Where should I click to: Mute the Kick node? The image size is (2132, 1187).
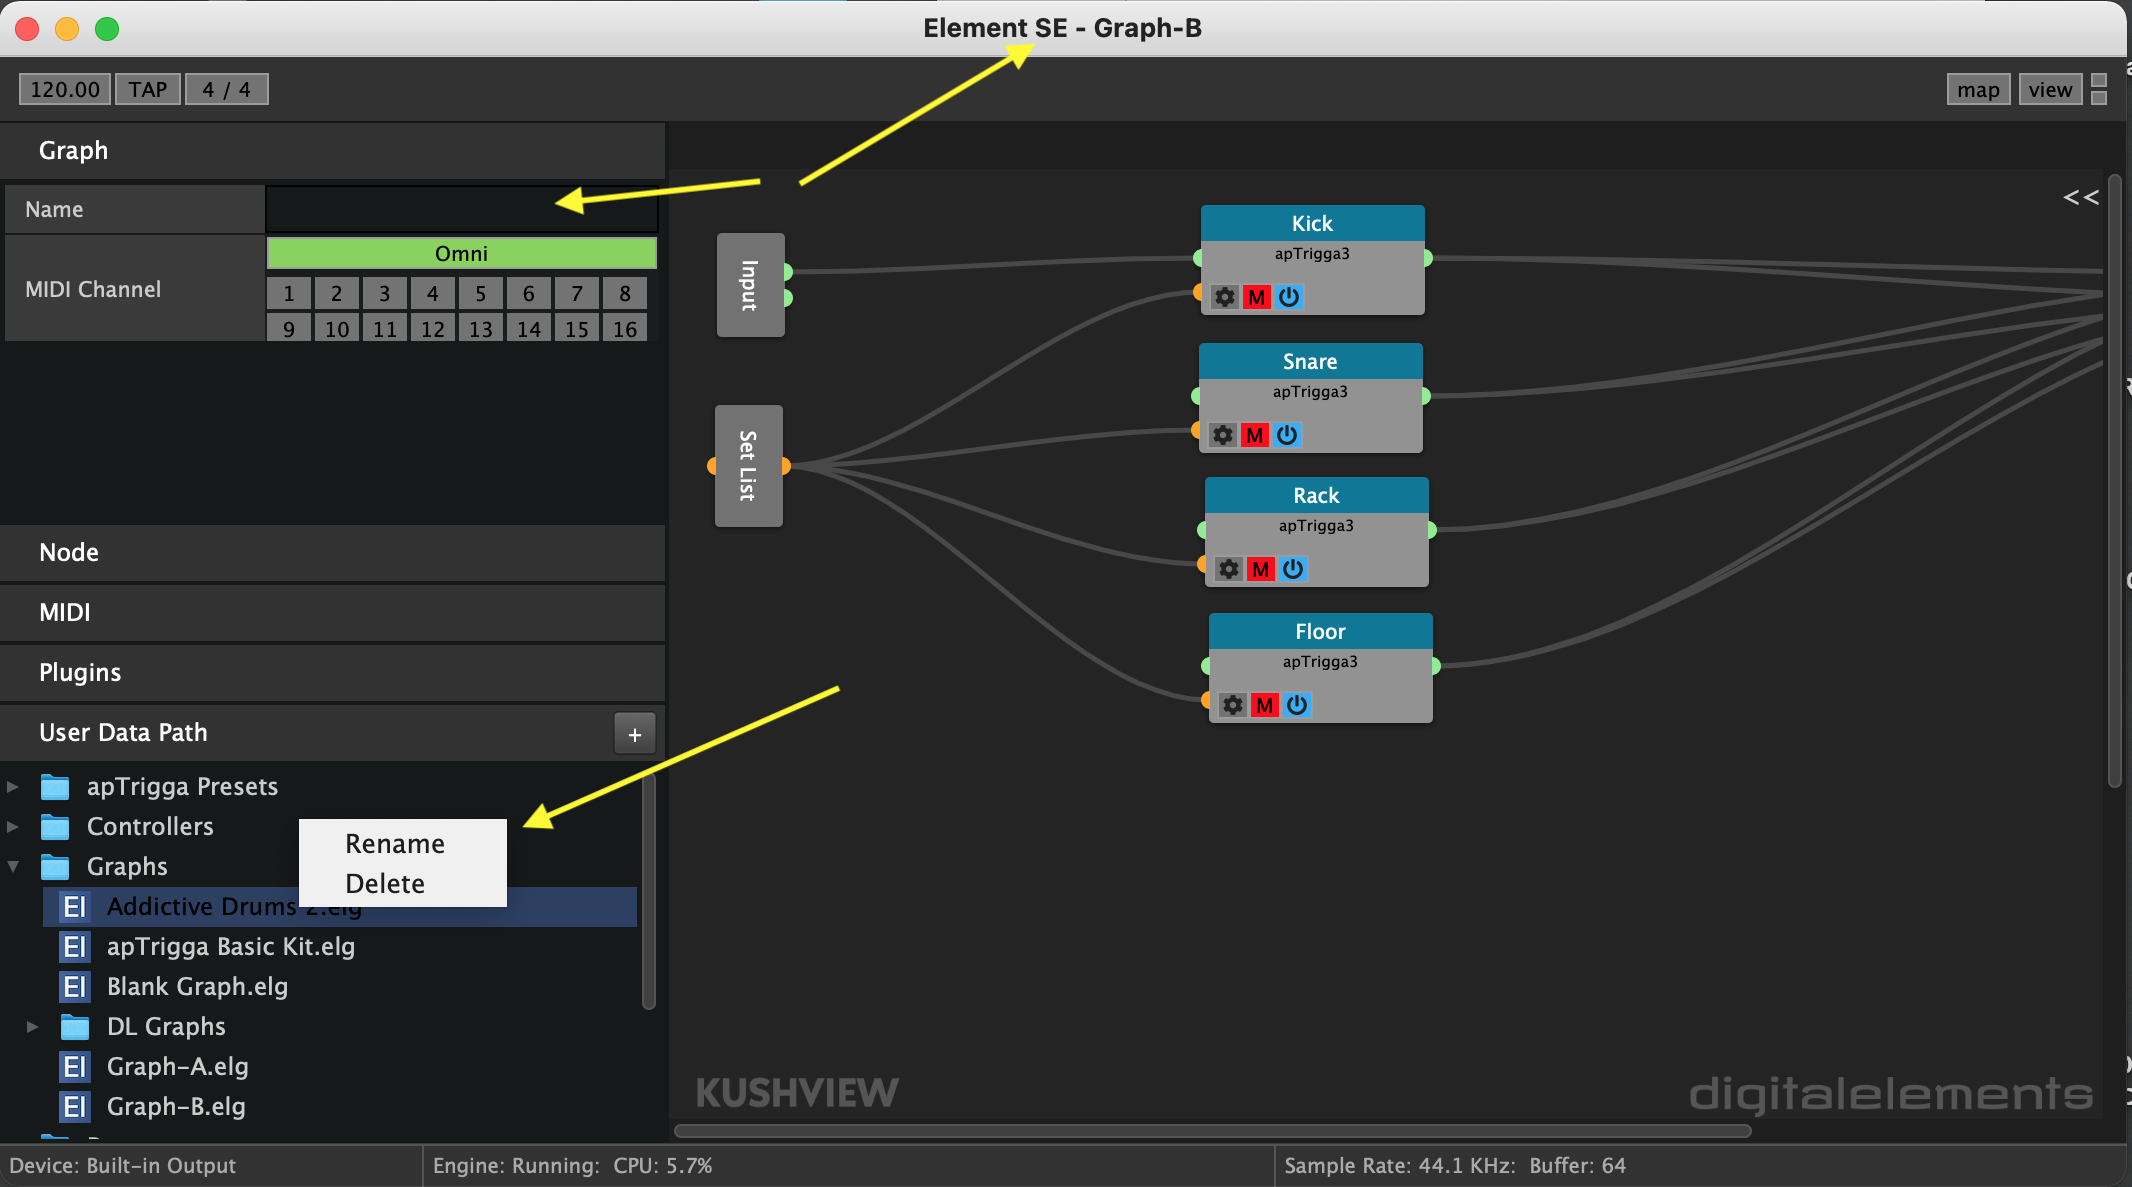[1256, 297]
